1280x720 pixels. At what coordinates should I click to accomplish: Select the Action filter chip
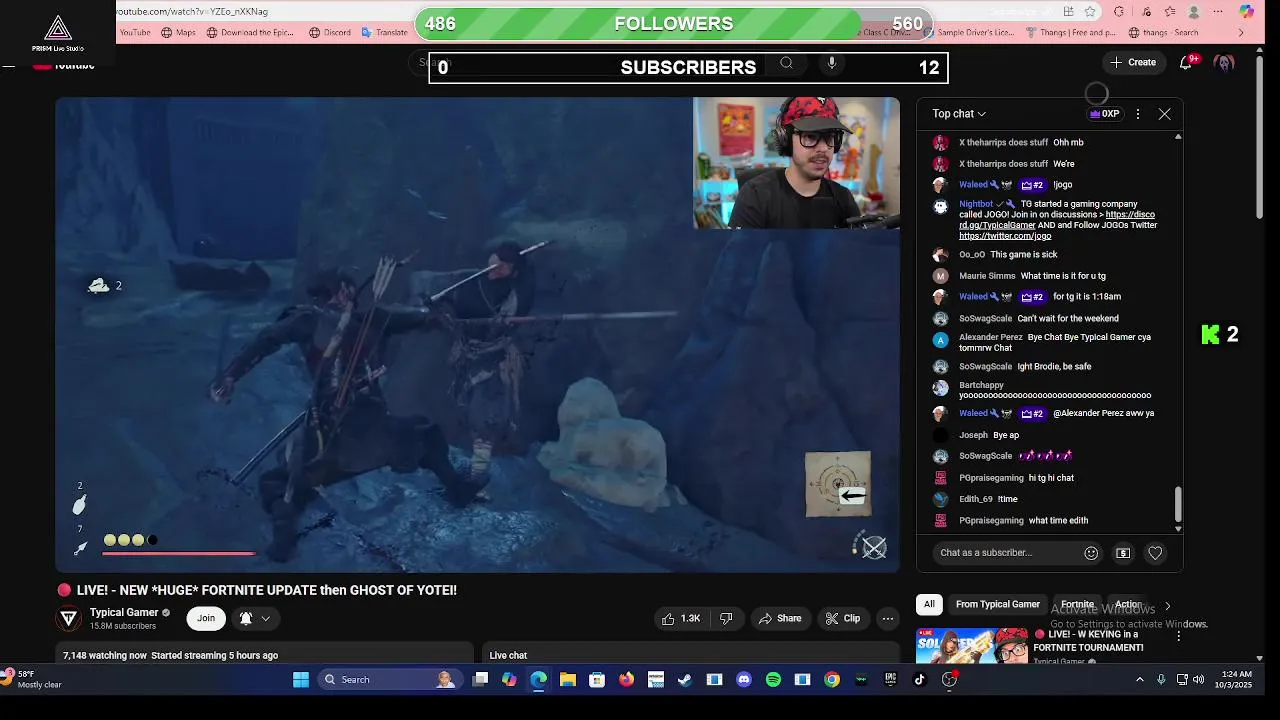(x=1127, y=604)
